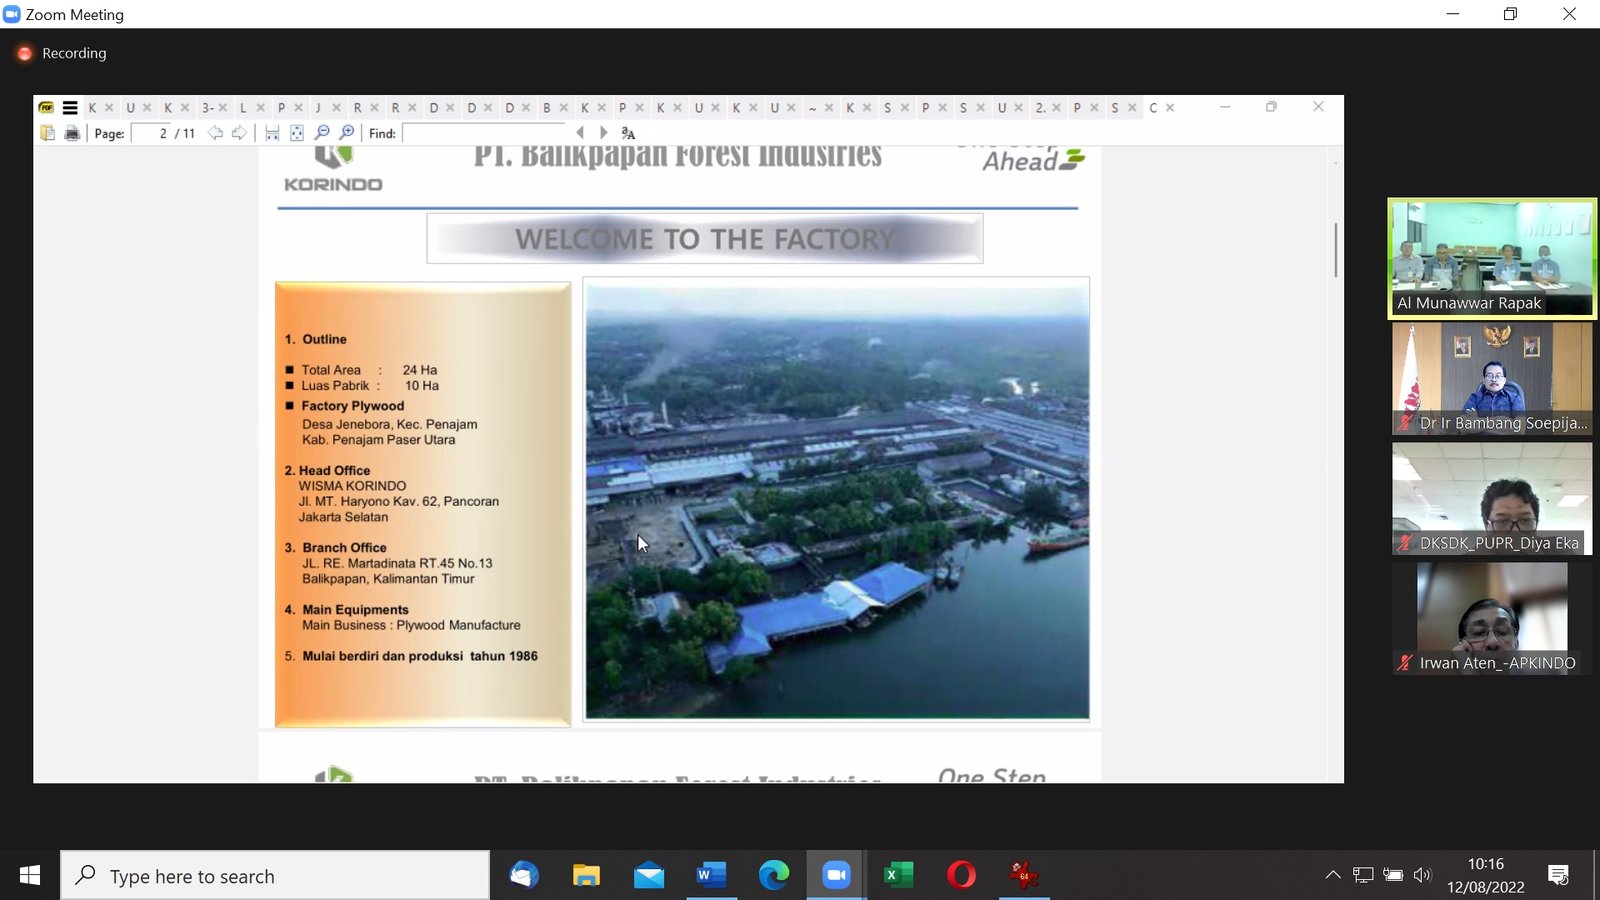Click muted mic icon on DKSDK_PUPR_Diya Eka tile
1600x900 pixels.
(x=1405, y=543)
